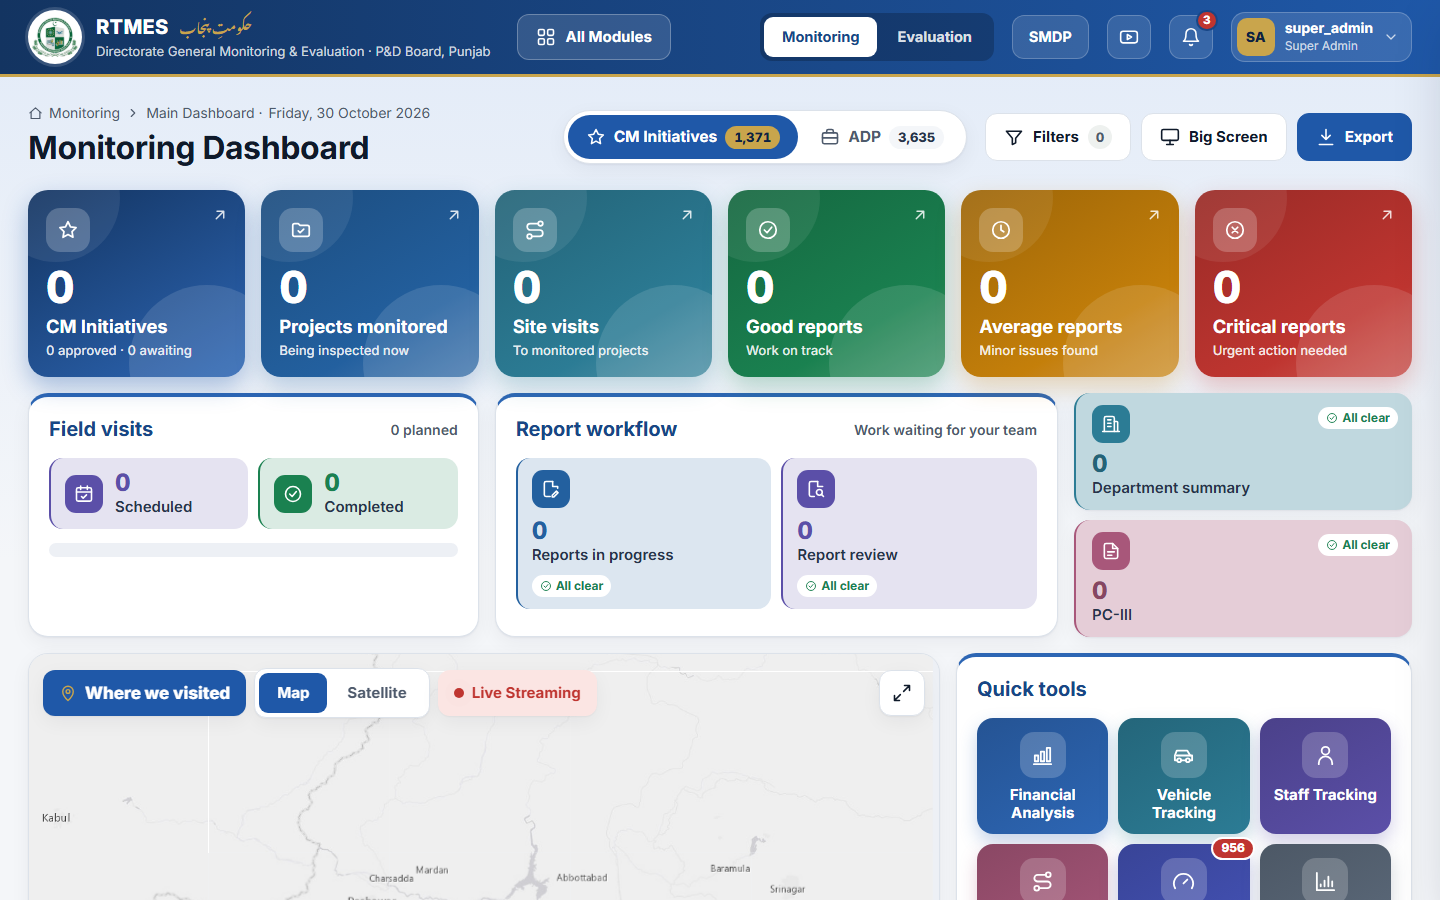Viewport: 1440px width, 900px height.
Task: Click the Scheduled calendar icon
Action: (84, 494)
